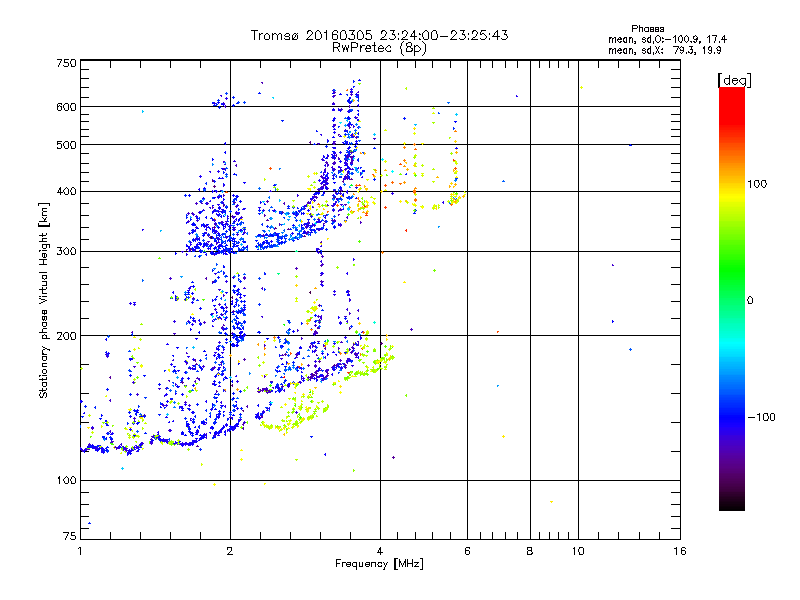This screenshot has width=800, height=600.
Task: Click the 'Stationary phase Virtual Height [km]' y-axis title
Action: click(x=43, y=300)
